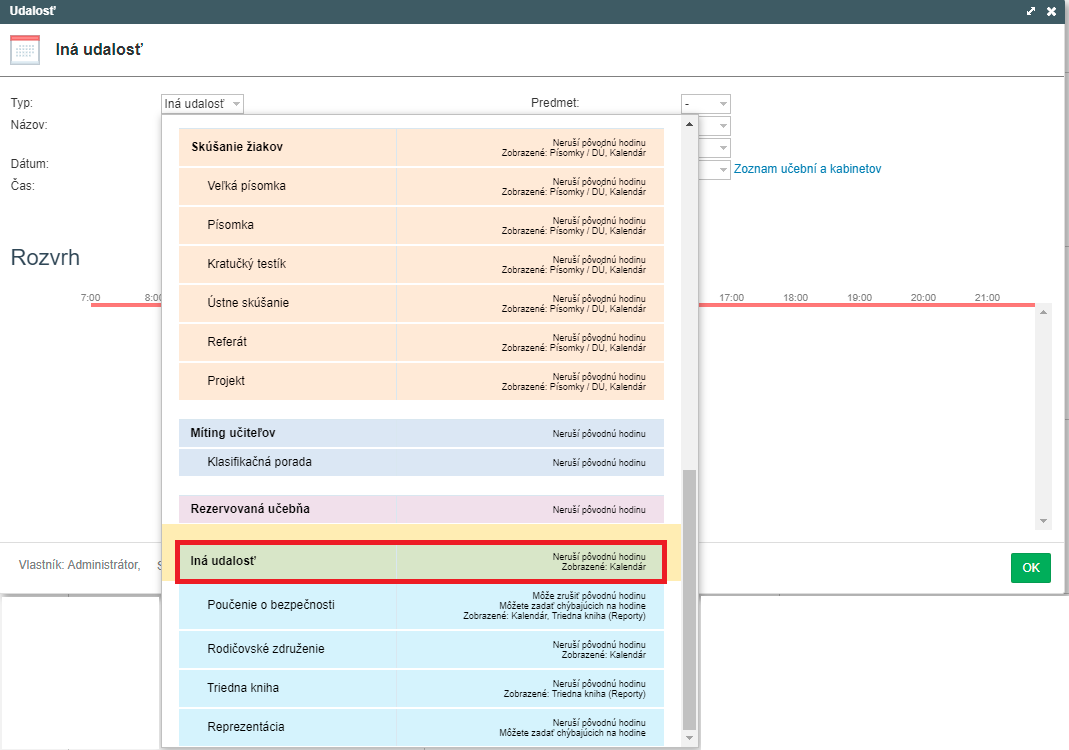
Task: Click the dropdown list scrollbar up arrow
Action: point(689,124)
